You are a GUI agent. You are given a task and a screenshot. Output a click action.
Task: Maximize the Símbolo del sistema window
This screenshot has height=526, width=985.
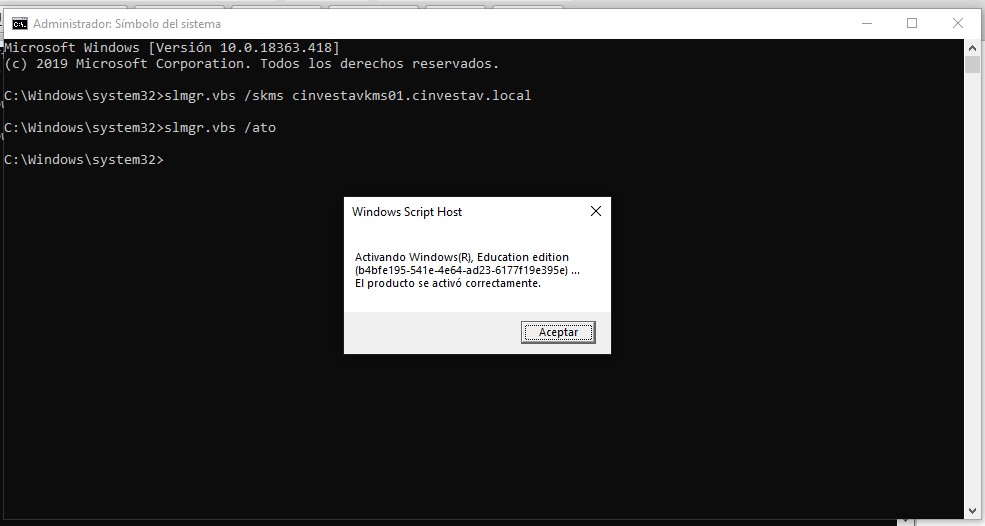tap(912, 23)
